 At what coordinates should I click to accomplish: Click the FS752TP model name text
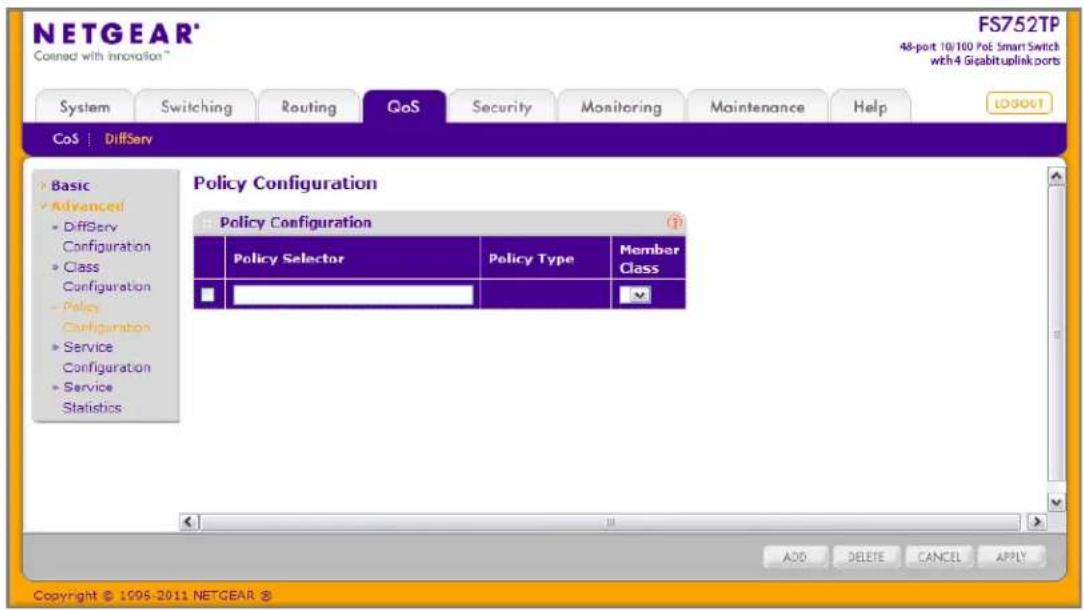click(x=1018, y=26)
